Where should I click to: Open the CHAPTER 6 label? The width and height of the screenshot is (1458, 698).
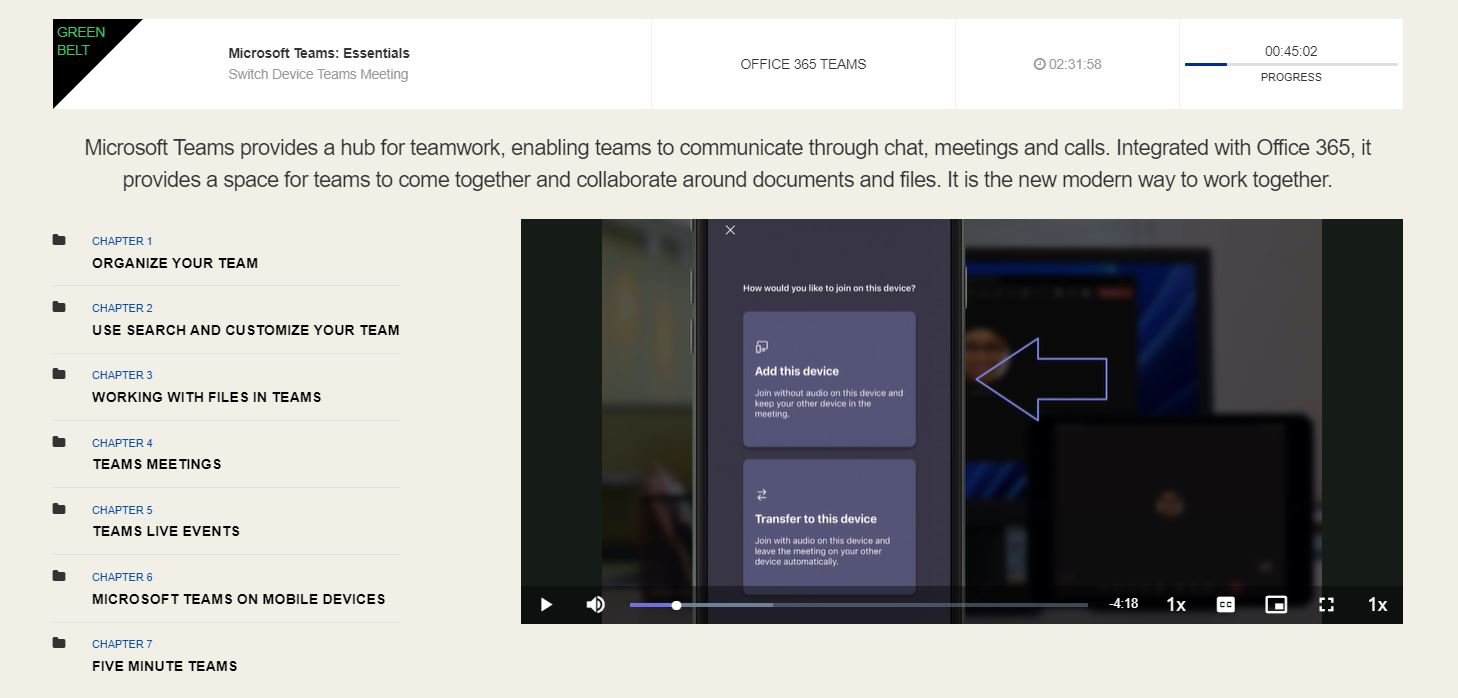coord(122,577)
